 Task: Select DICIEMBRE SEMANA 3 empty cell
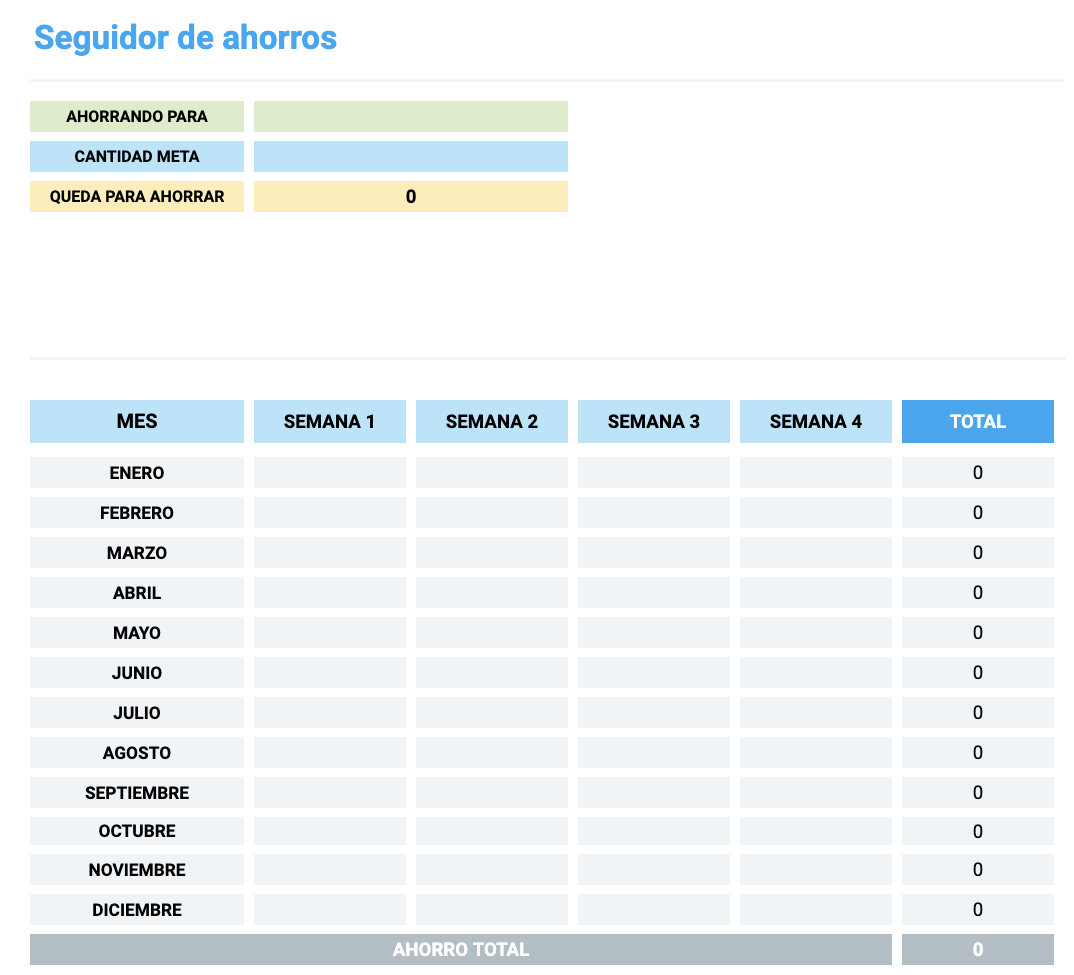pos(653,910)
